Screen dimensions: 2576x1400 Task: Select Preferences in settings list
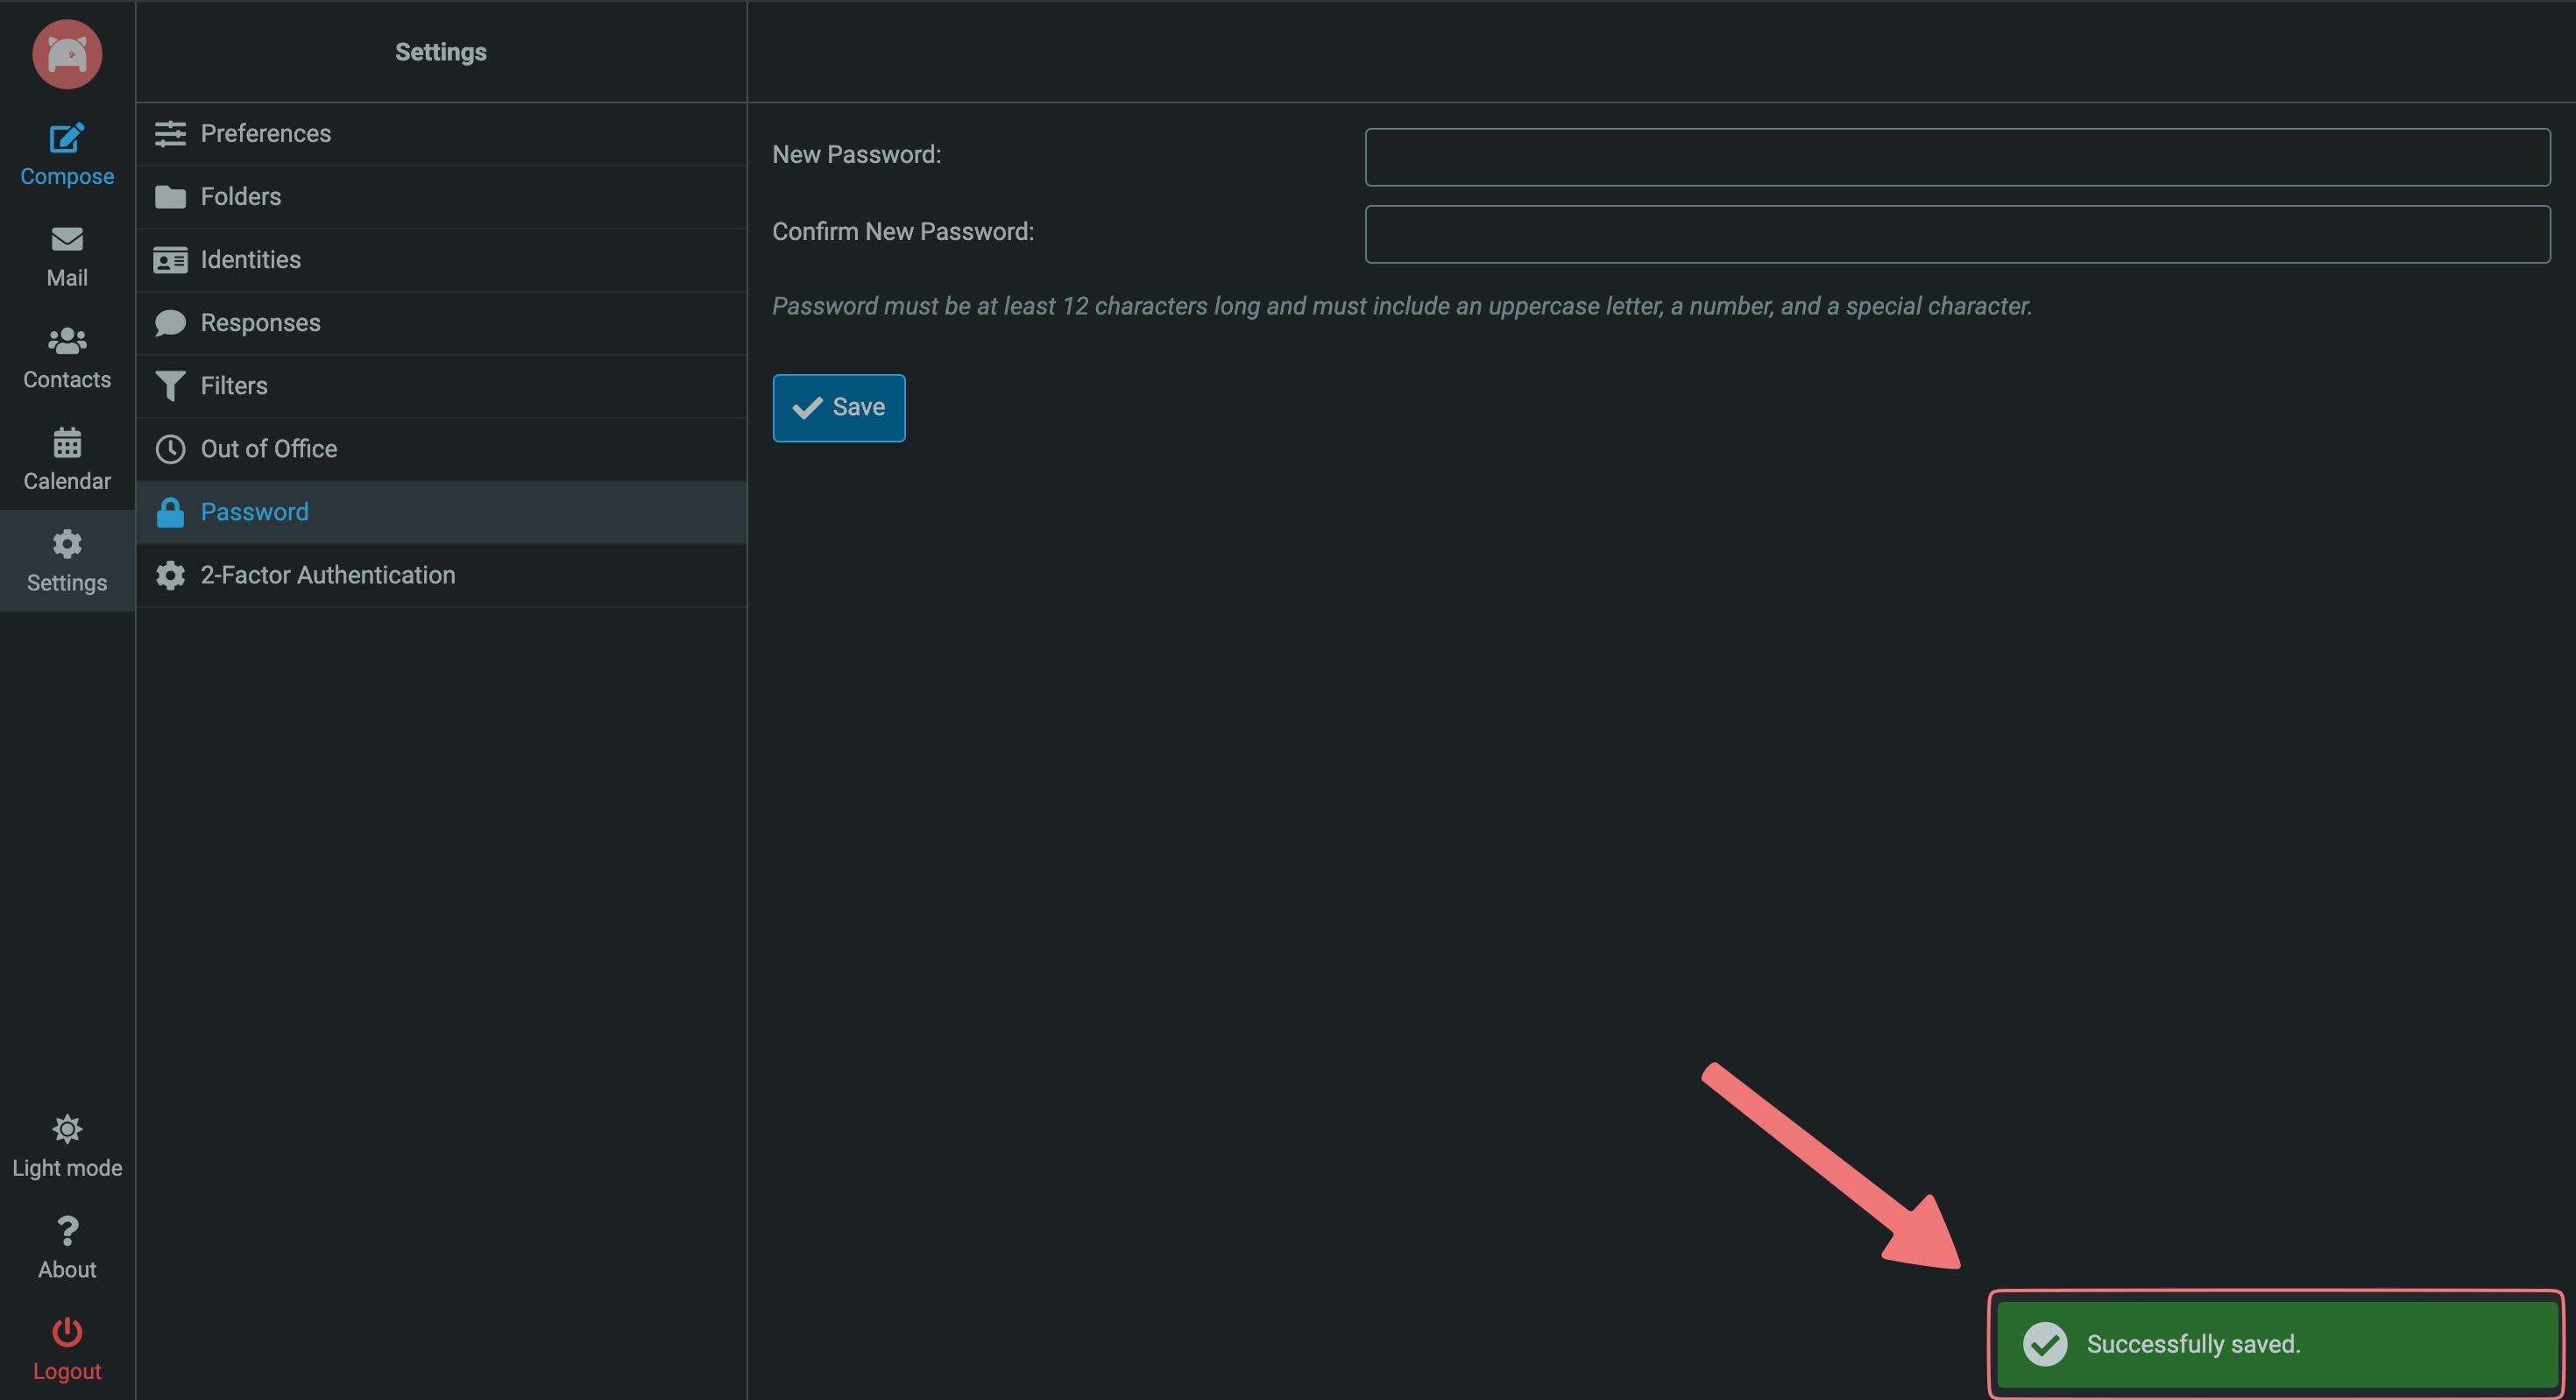click(x=265, y=133)
